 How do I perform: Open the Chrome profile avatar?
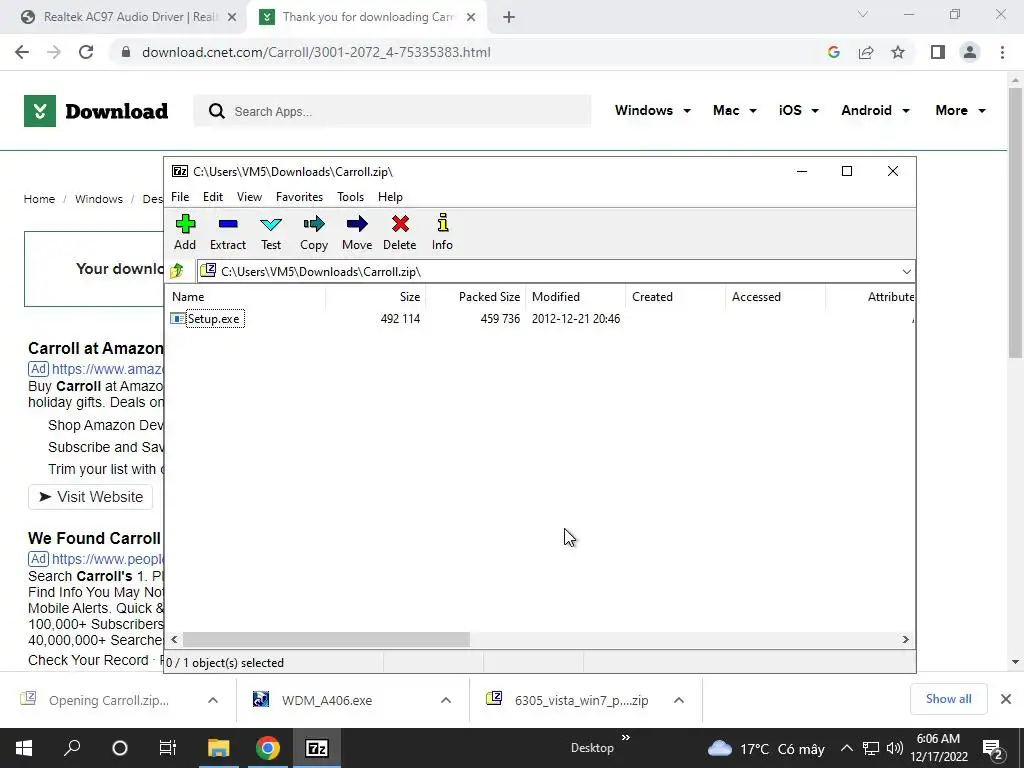click(970, 52)
